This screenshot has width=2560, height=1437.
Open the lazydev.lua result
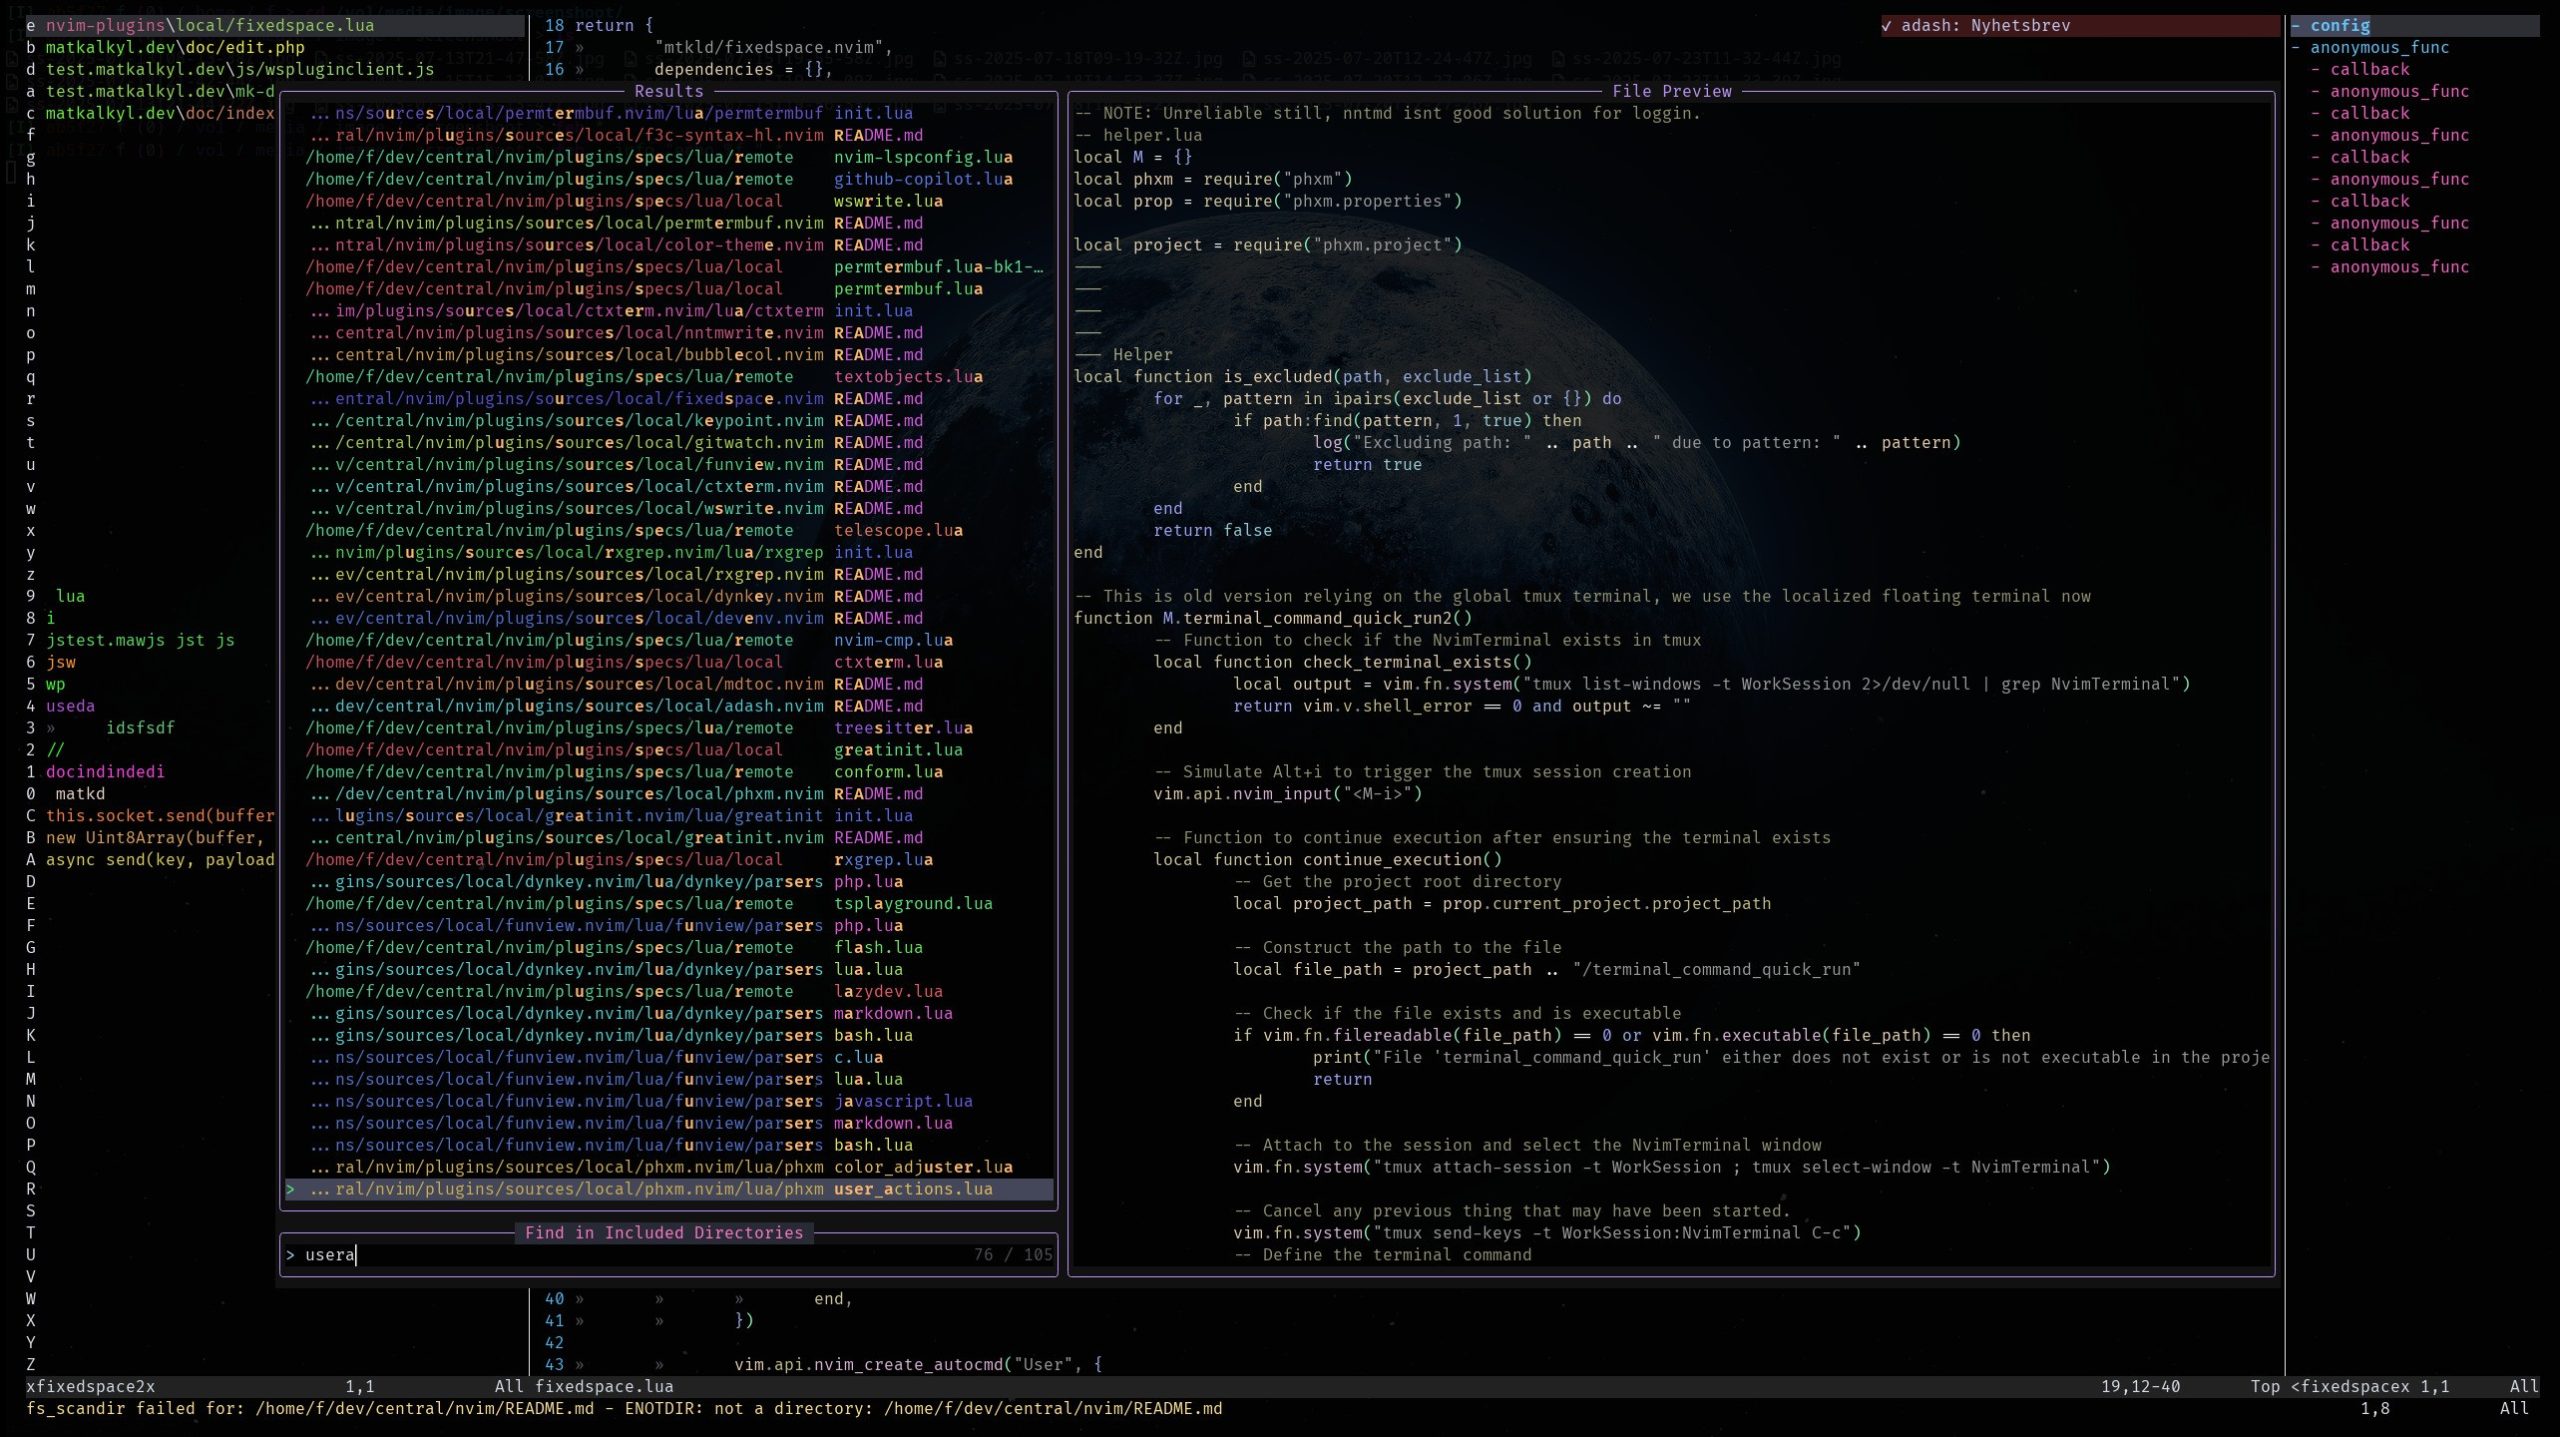[x=668, y=992]
